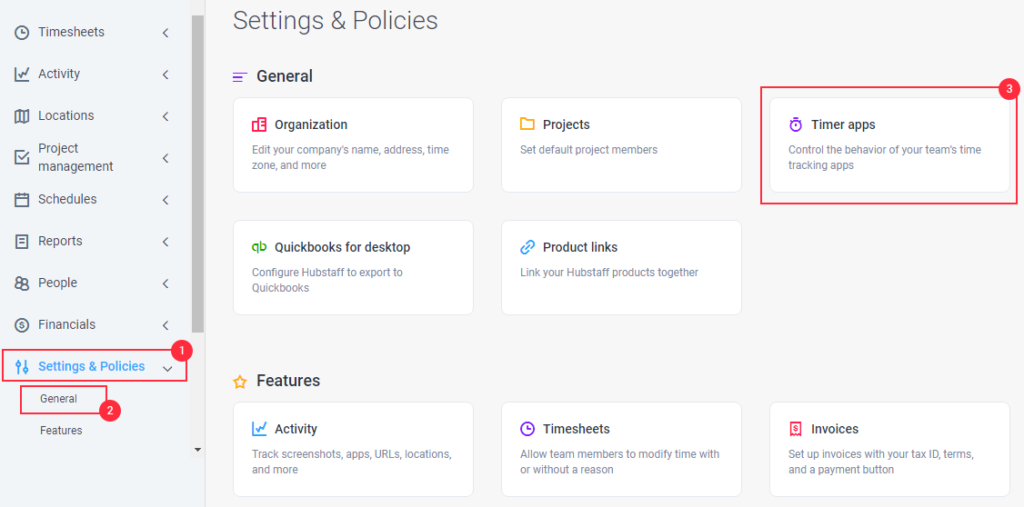This screenshot has height=507, width=1024.
Task: Select General under Settings & Policies
Action: tap(59, 399)
